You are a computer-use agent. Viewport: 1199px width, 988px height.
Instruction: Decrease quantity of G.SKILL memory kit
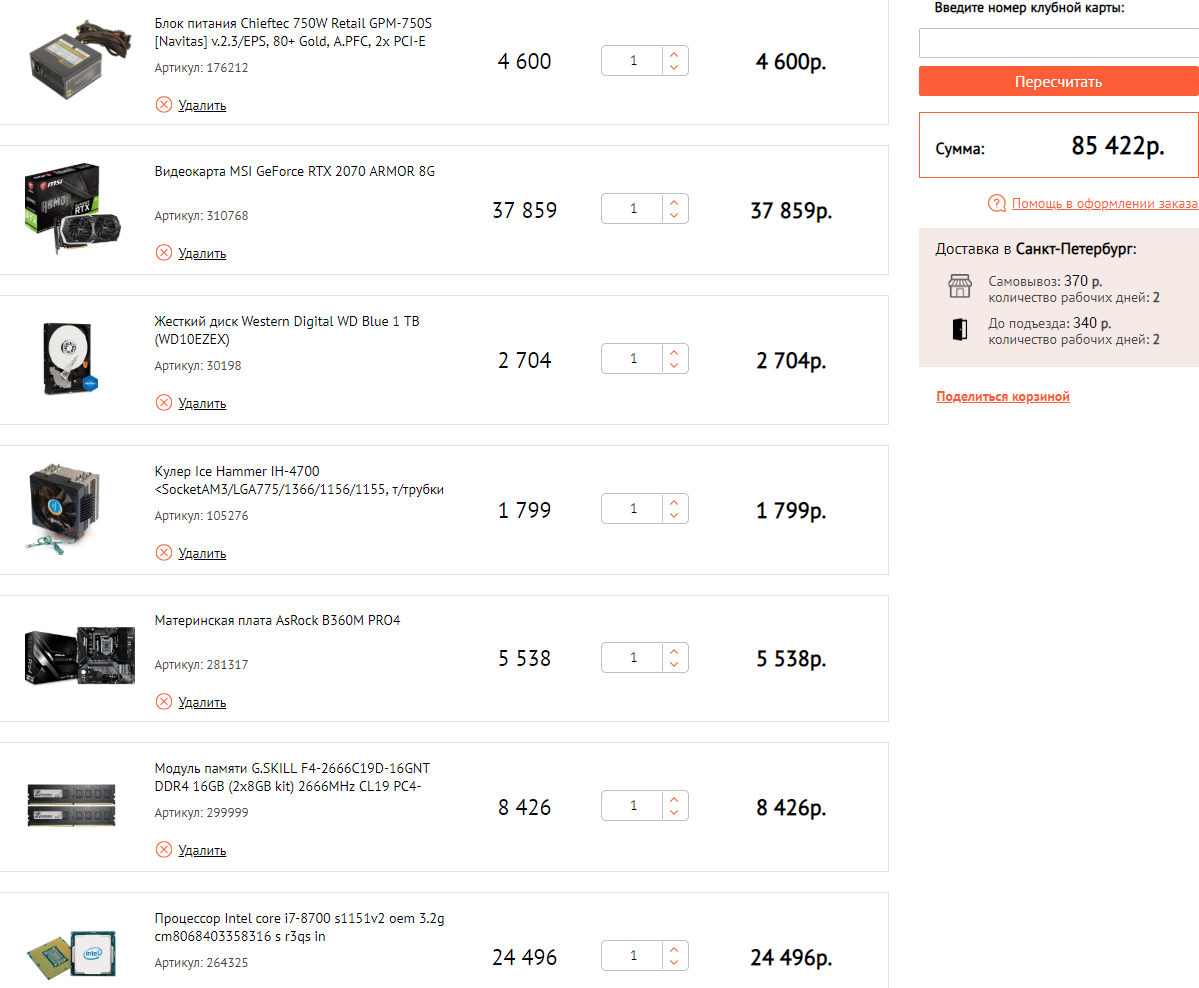674,813
